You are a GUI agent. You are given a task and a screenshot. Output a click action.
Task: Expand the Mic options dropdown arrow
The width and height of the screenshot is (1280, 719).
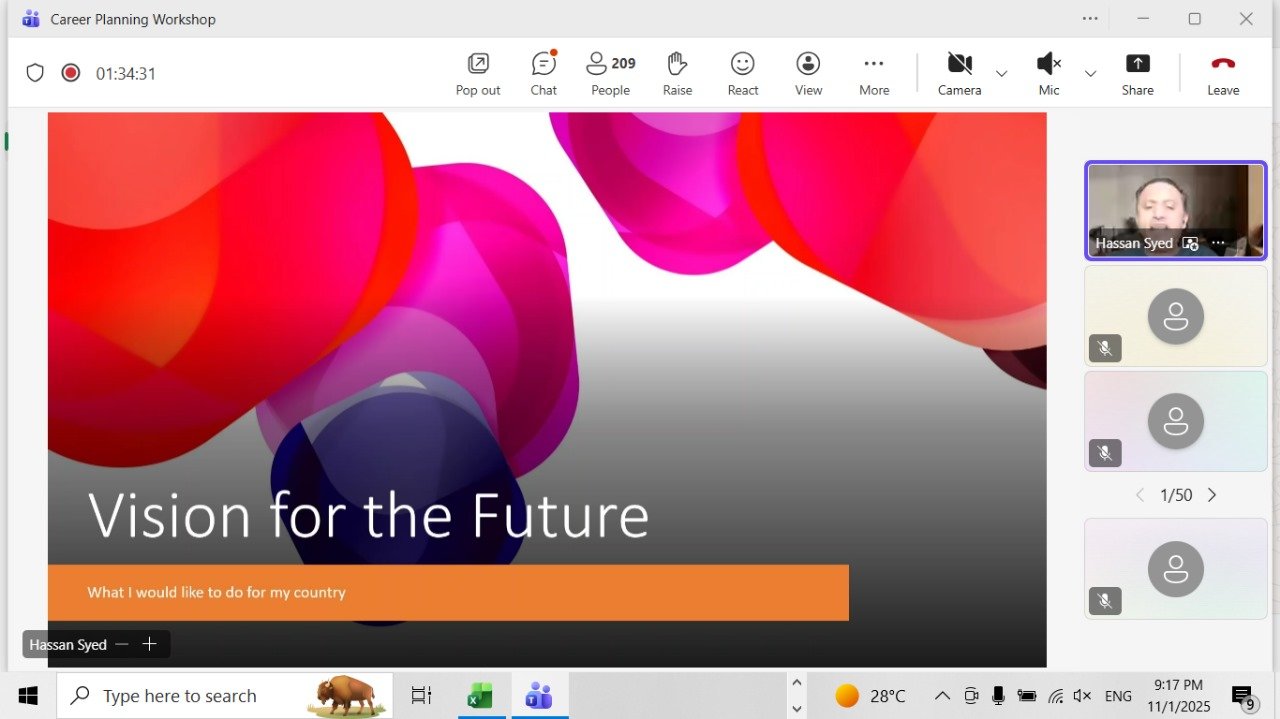1090,74
